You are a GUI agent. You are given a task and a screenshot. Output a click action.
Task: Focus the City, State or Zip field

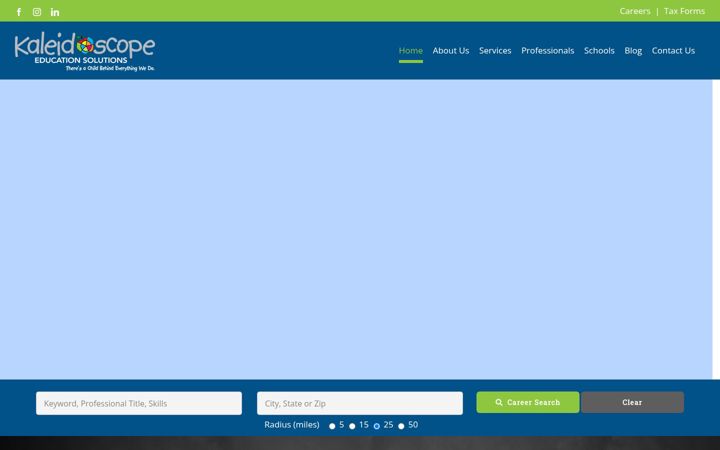click(x=360, y=403)
